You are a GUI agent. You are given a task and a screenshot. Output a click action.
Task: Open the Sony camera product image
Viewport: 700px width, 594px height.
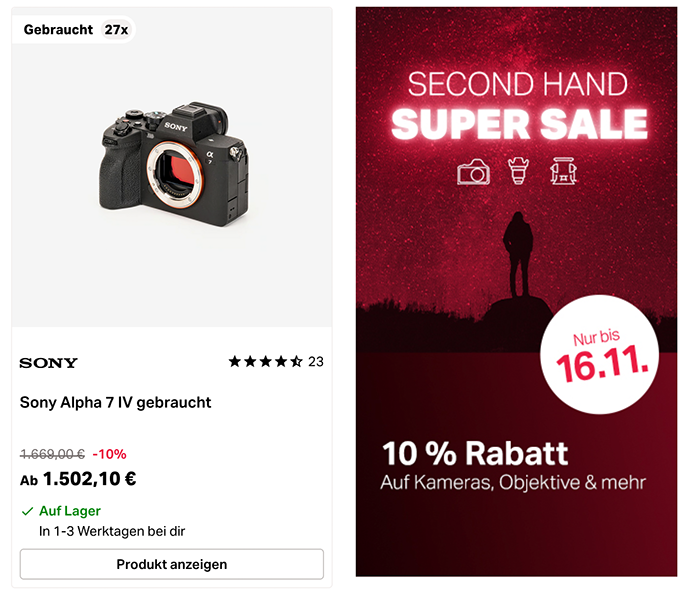click(172, 165)
